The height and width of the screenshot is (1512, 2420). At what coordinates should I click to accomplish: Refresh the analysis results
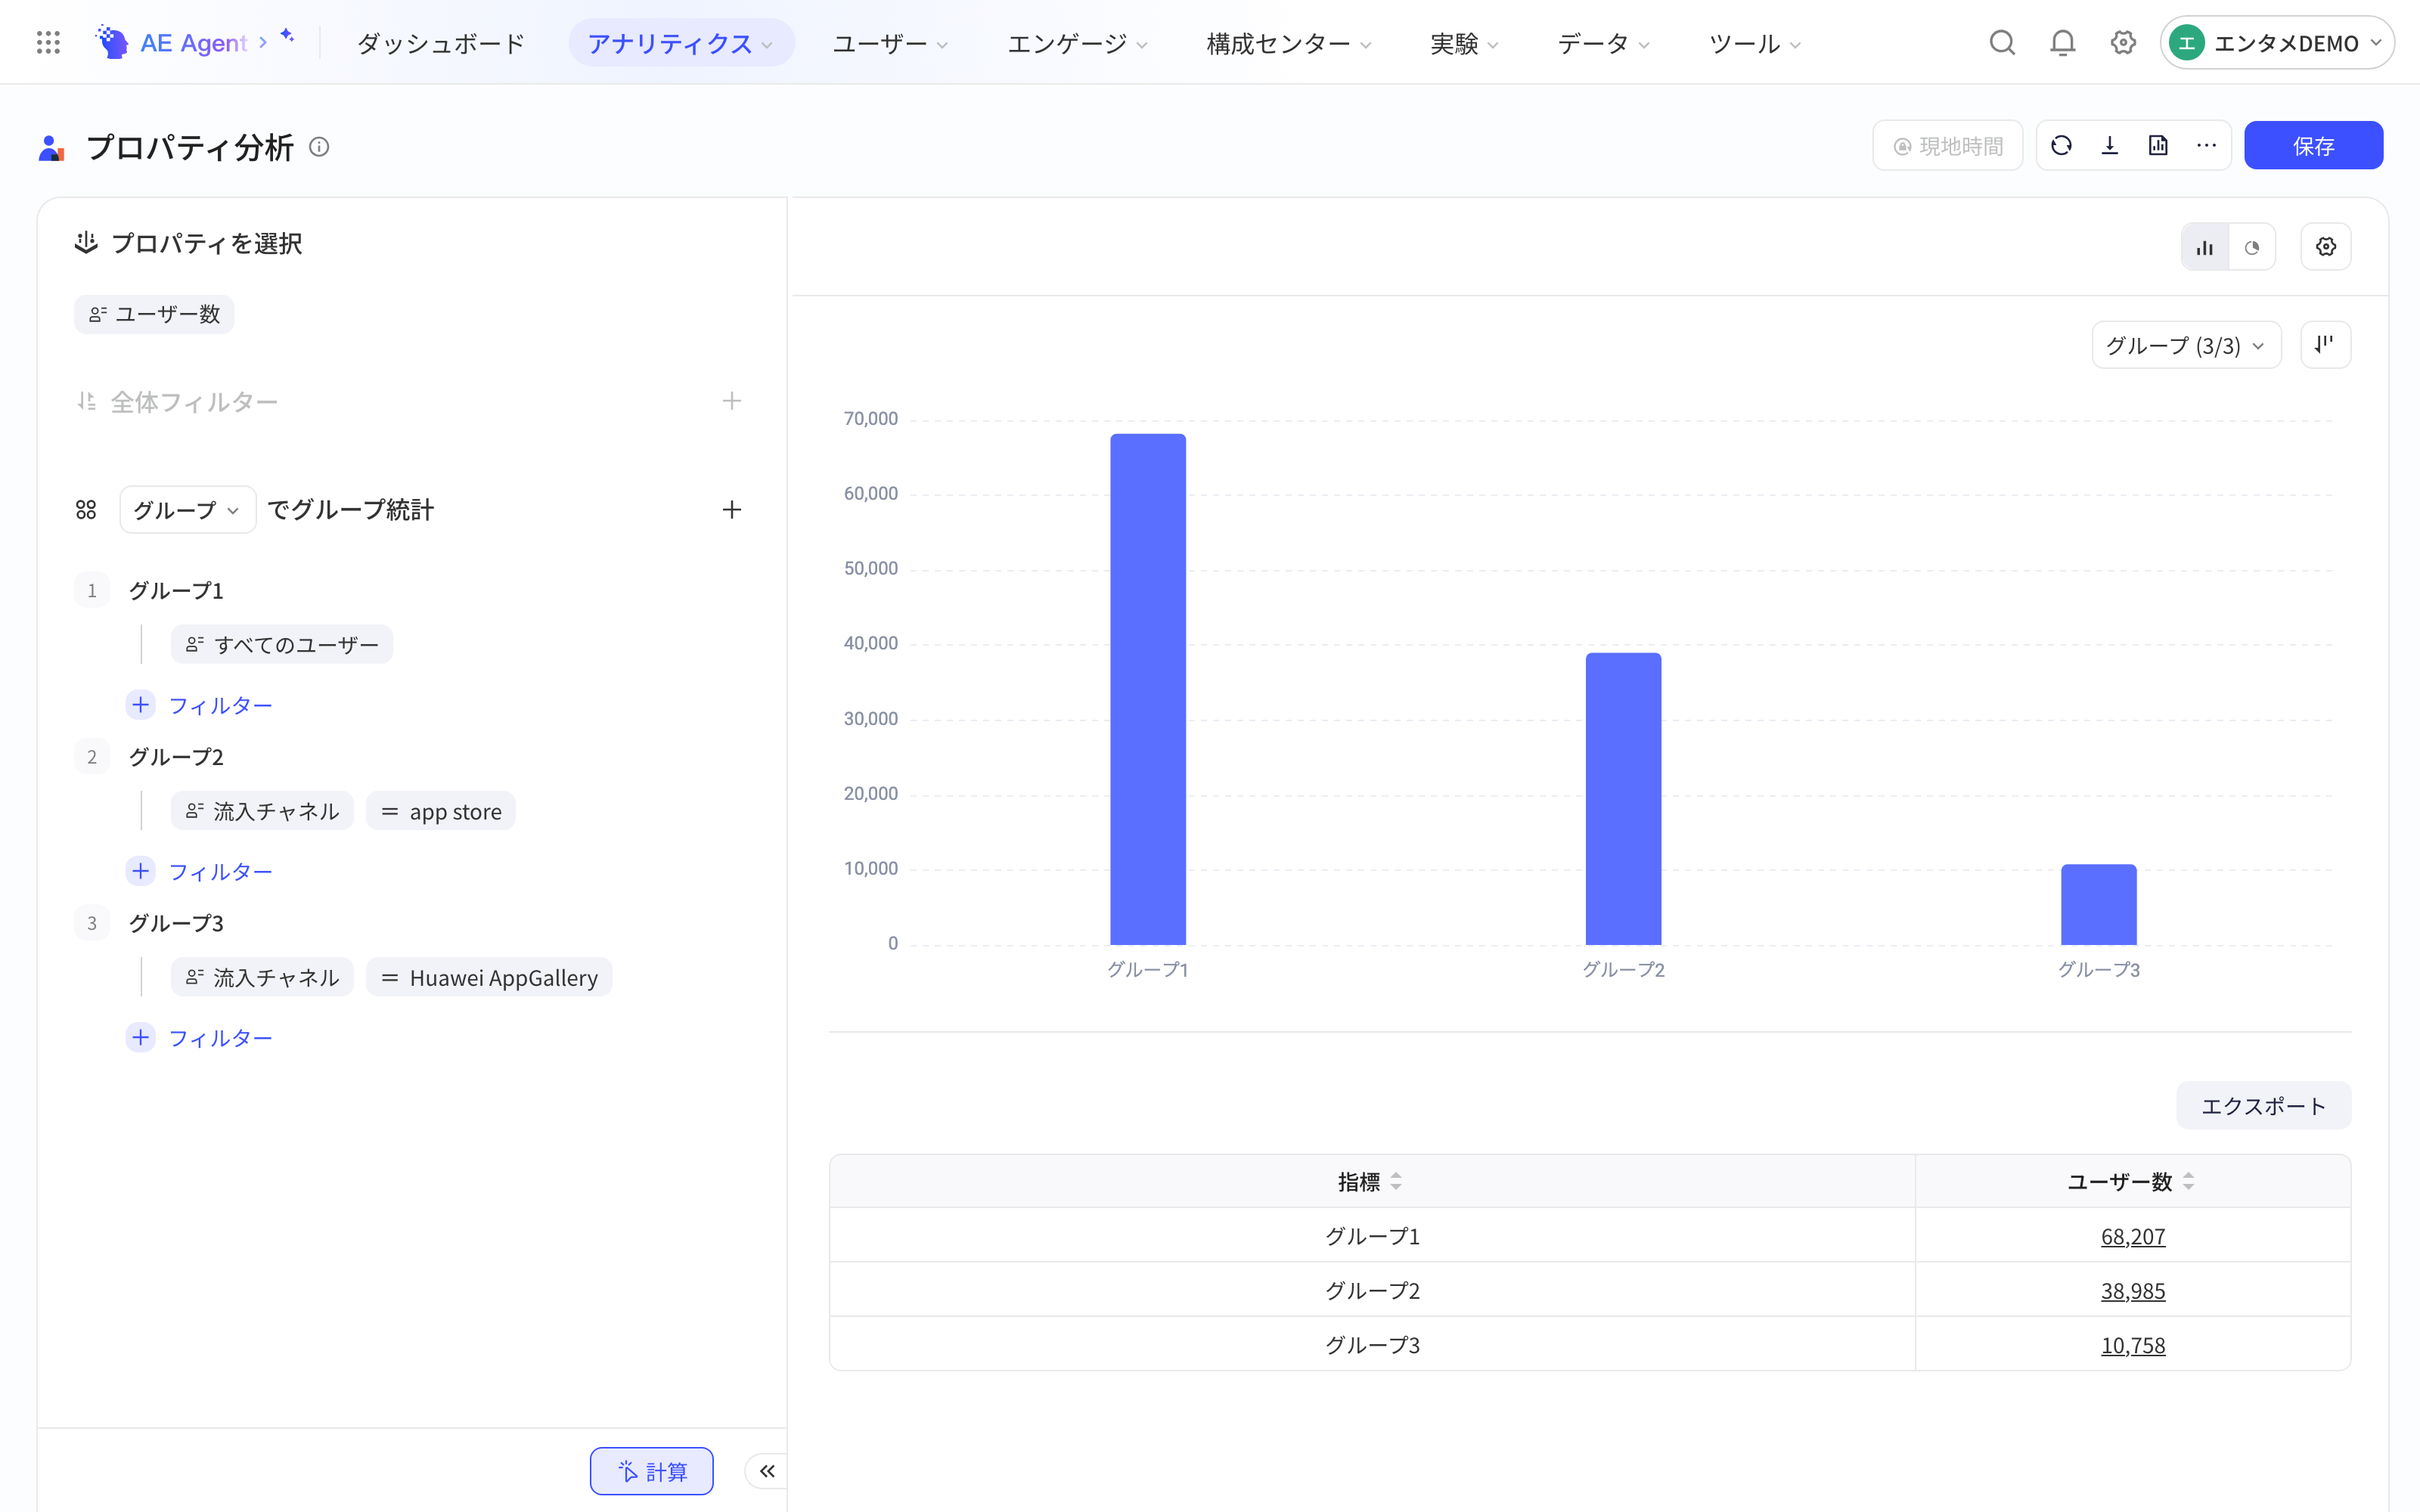[2061, 146]
